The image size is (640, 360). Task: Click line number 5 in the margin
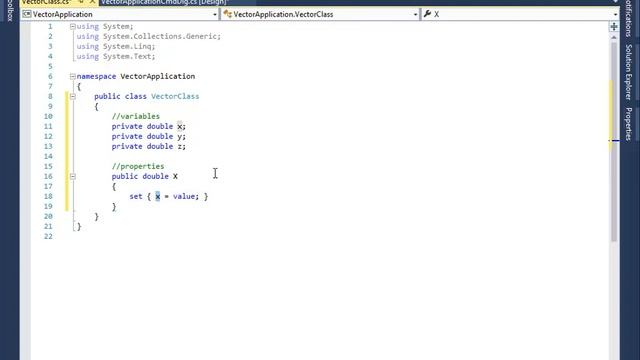tap(50, 67)
